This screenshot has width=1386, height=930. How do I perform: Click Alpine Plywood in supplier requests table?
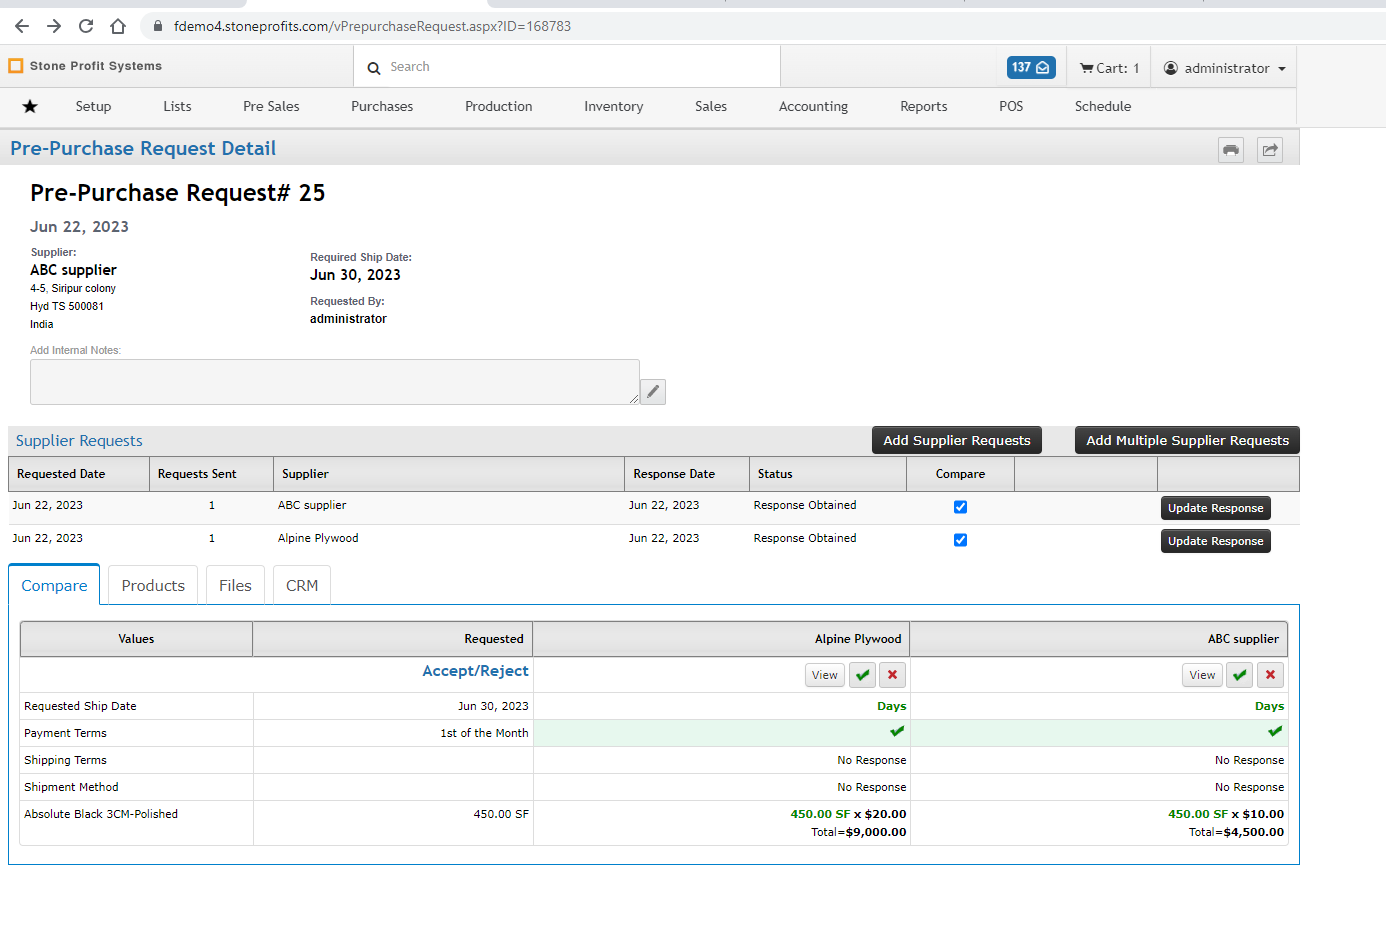pyautogui.click(x=318, y=538)
